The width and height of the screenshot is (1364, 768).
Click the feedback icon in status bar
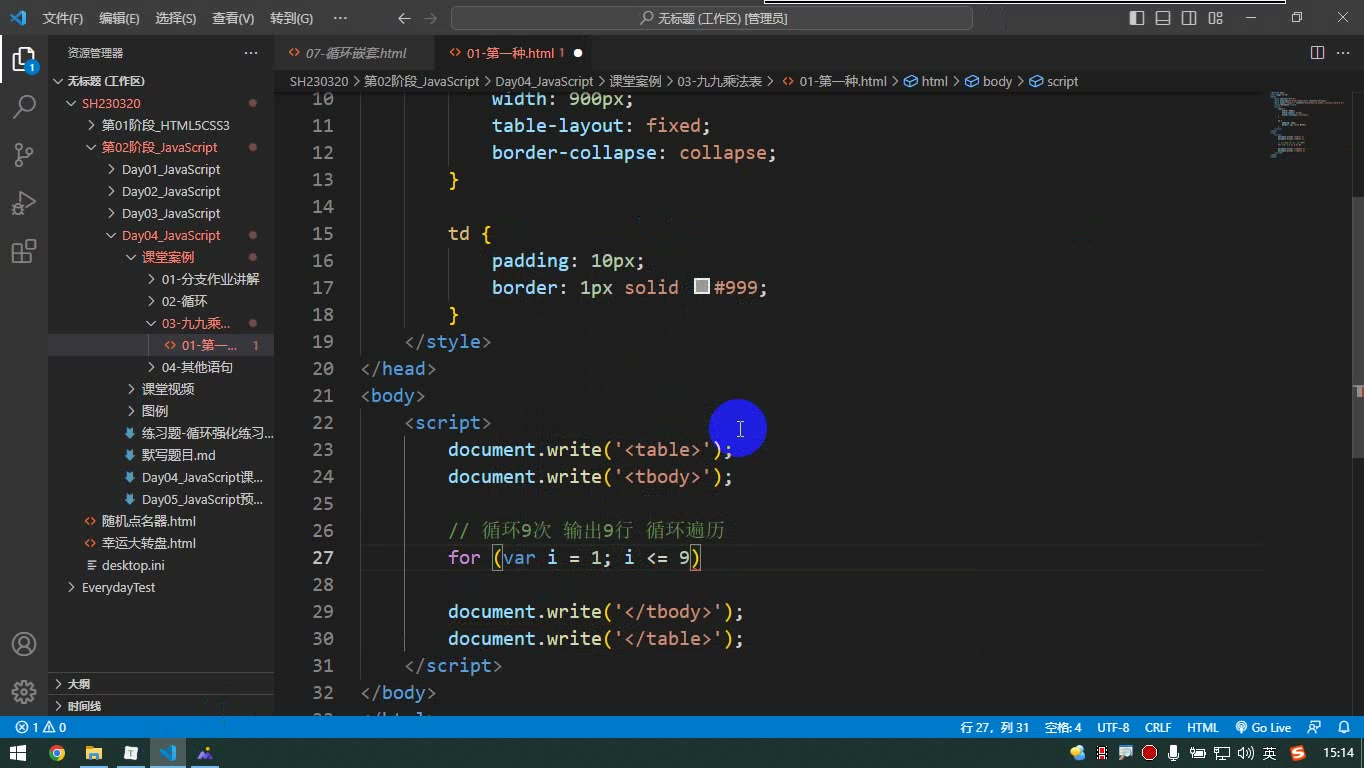pyautogui.click(x=1314, y=728)
